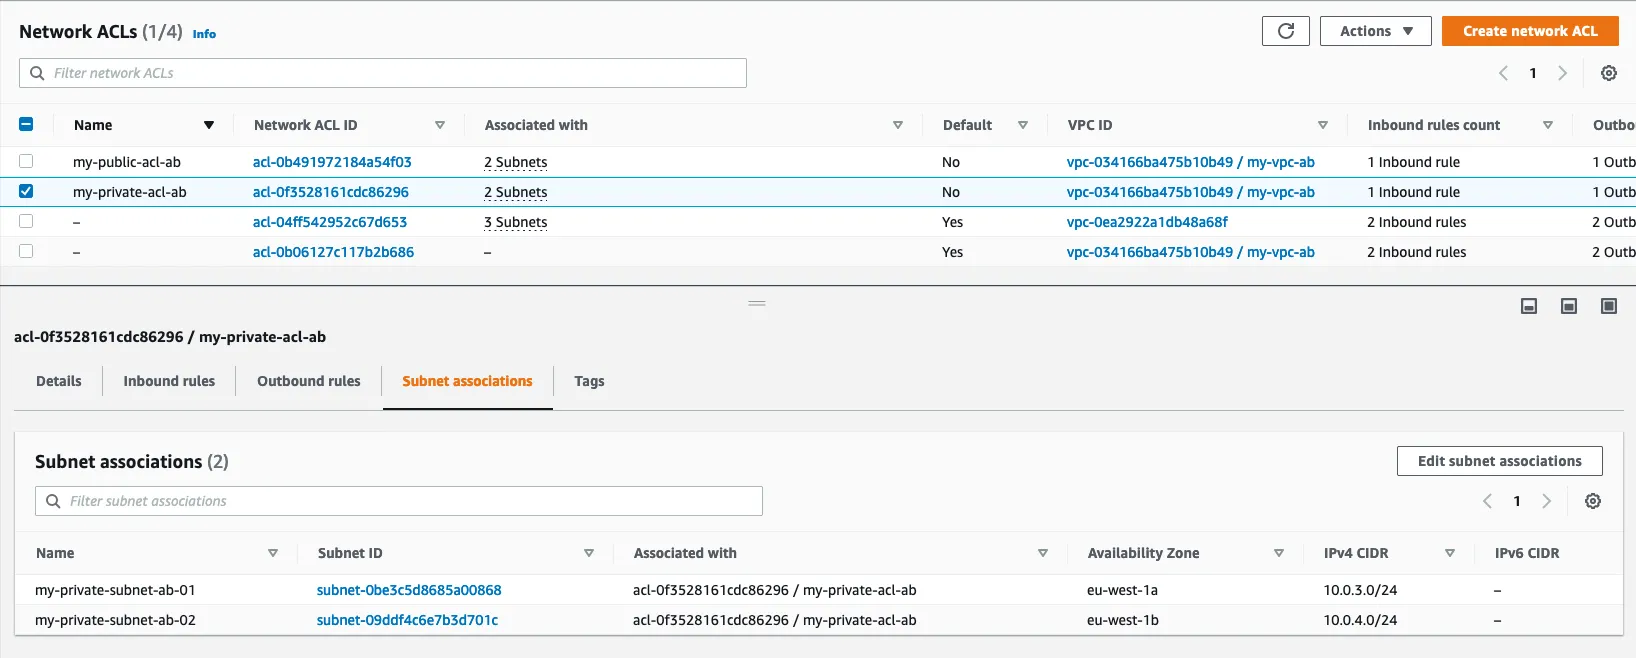Click Create network ACL button
Image resolution: width=1636 pixels, height=658 pixels.
(1529, 31)
